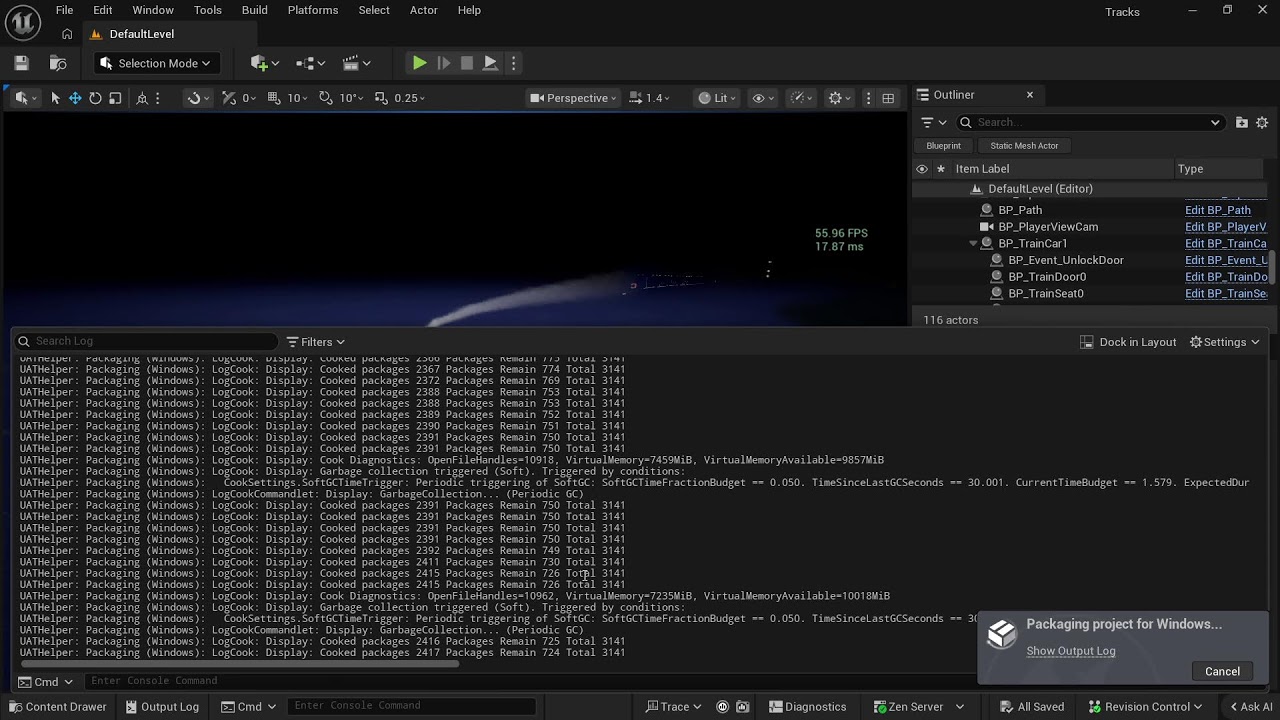1280x720 pixels.
Task: Open the File menu
Action: tap(64, 10)
